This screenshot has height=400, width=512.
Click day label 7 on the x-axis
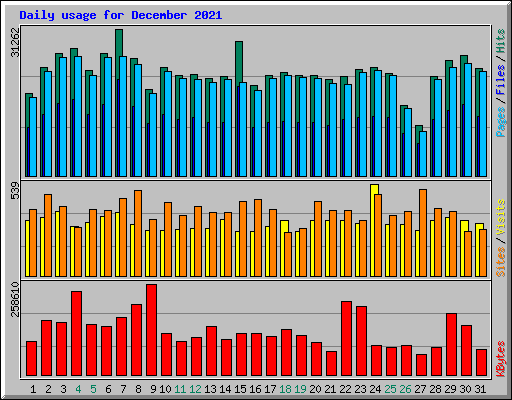pos(123,389)
